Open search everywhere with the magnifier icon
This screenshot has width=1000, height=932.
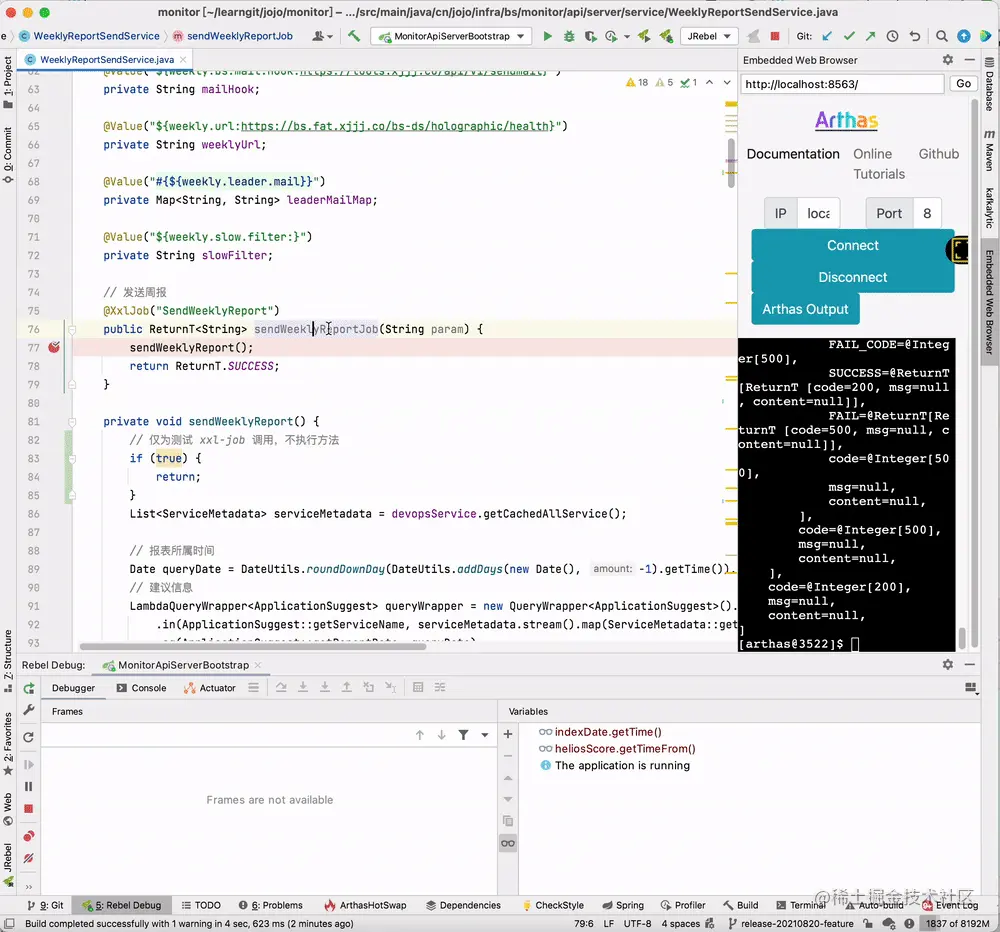[x=941, y=35]
